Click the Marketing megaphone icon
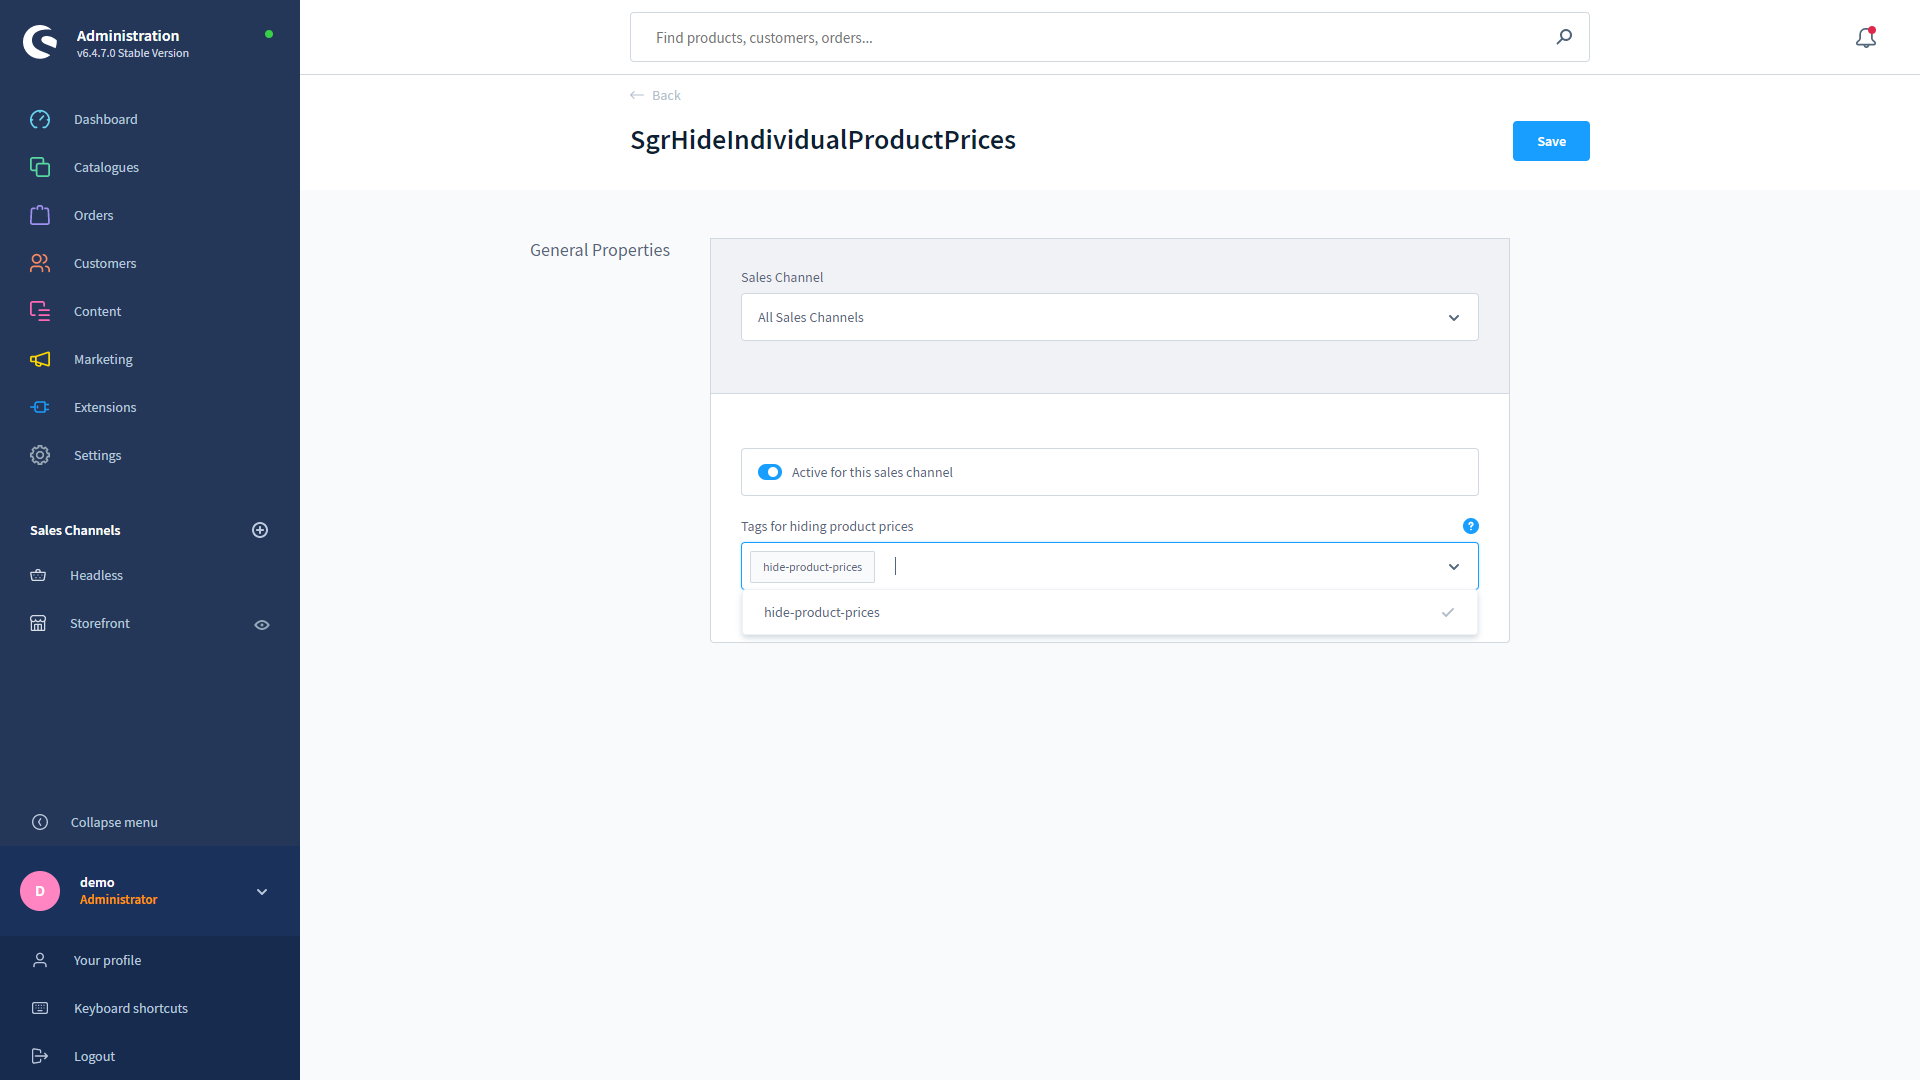Image resolution: width=1920 pixels, height=1080 pixels. [40, 359]
